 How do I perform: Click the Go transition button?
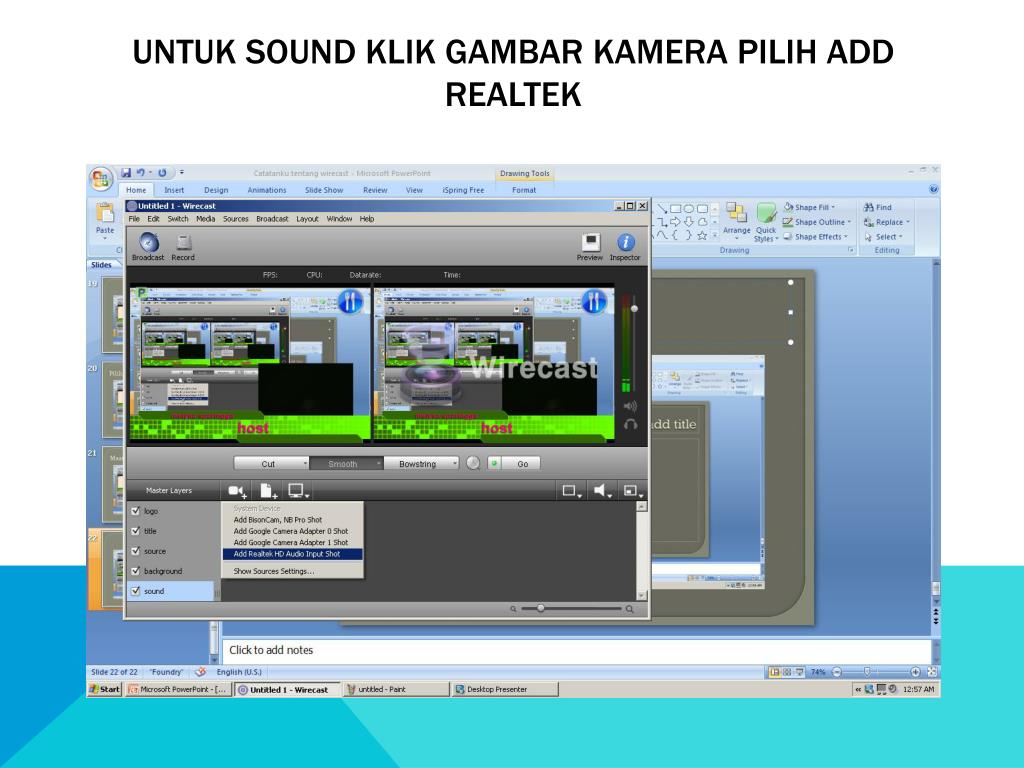click(x=522, y=464)
